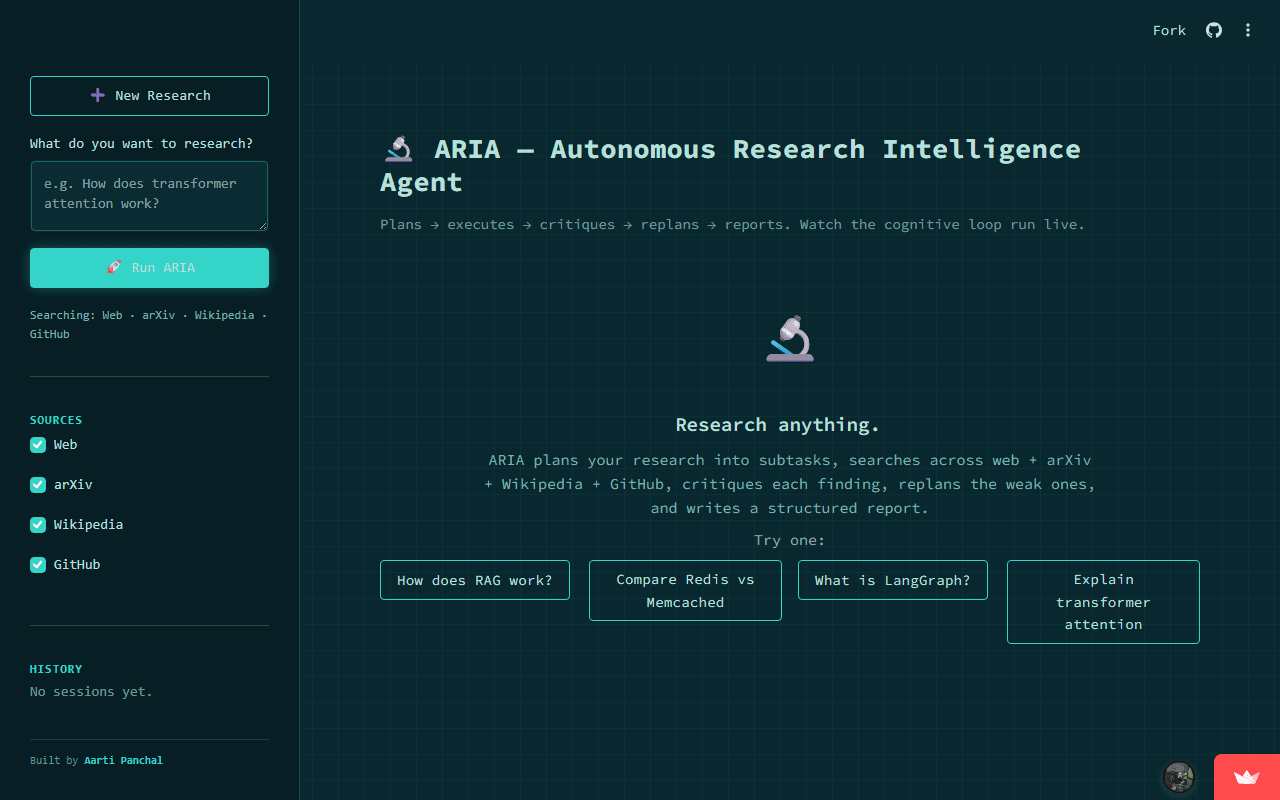
Task: Click the Run ARIA button
Action: point(149,268)
